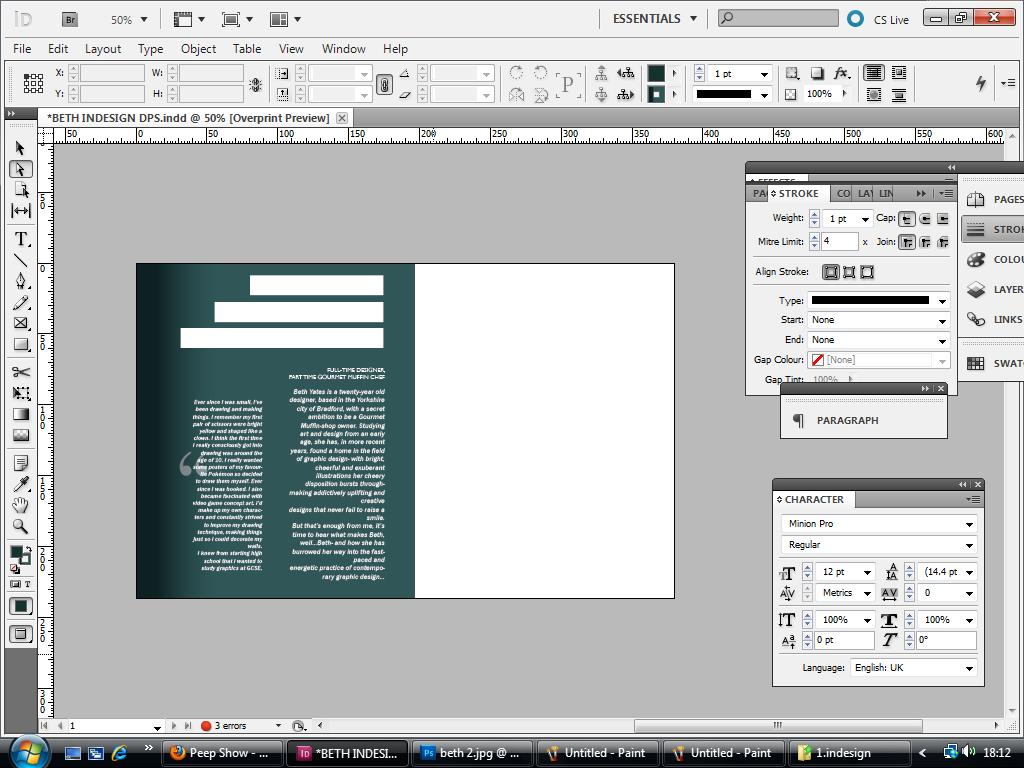Open the Minion Pro font family dropdown
Image resolution: width=1024 pixels, height=768 pixels.
[x=967, y=523]
